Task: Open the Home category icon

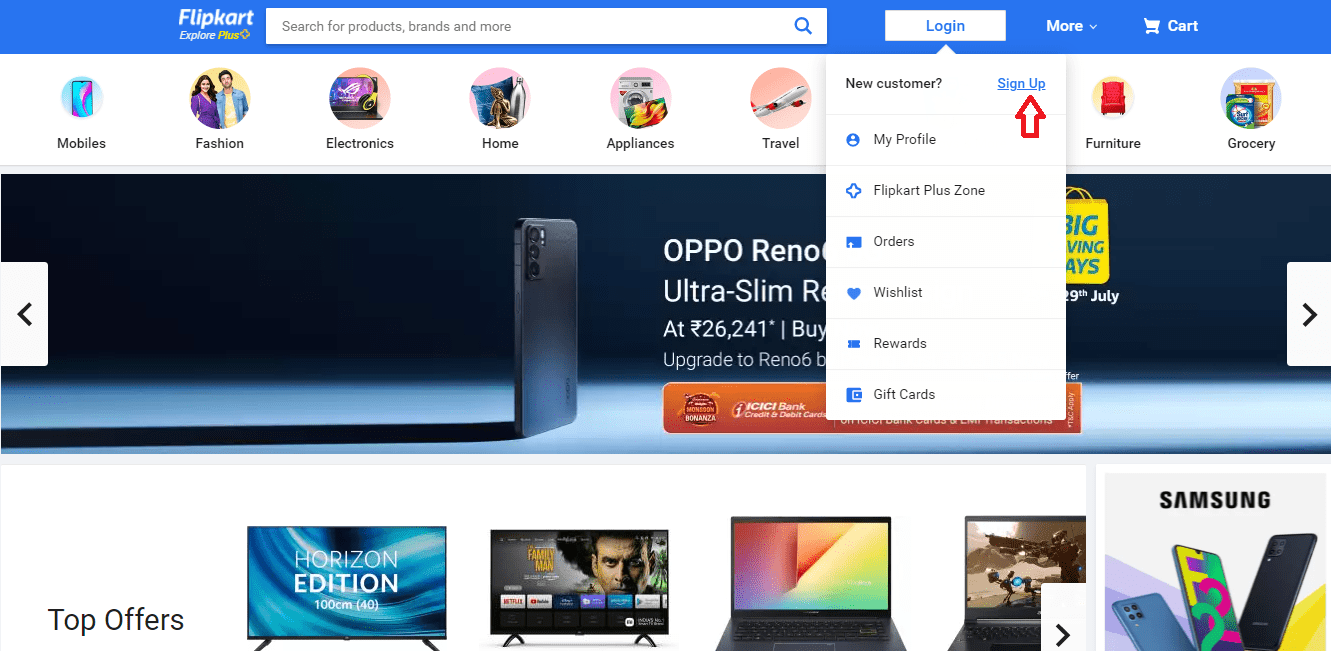Action: pos(500,98)
